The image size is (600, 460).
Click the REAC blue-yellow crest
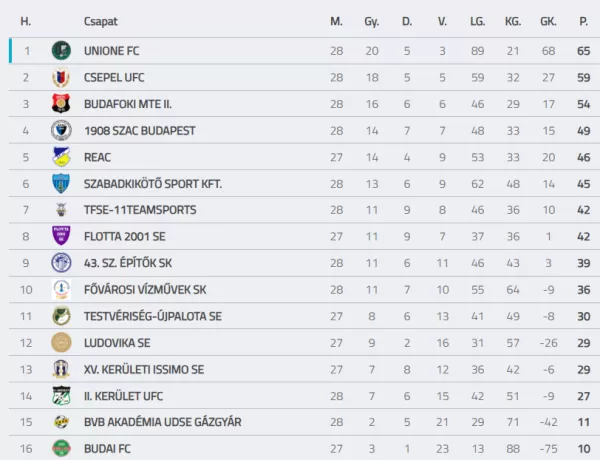coord(61,157)
